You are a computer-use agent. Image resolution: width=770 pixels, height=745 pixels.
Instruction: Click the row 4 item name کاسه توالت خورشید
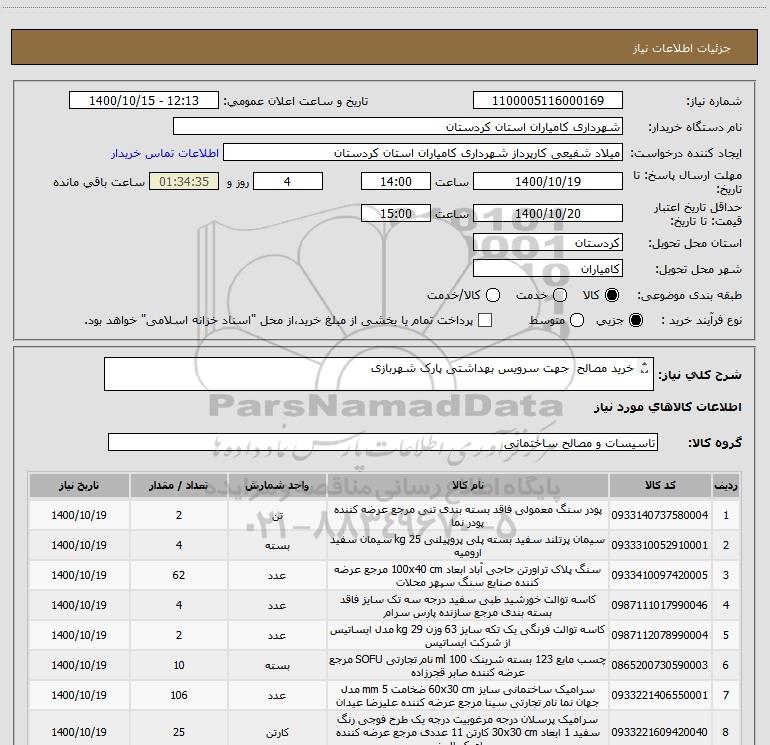468,606
